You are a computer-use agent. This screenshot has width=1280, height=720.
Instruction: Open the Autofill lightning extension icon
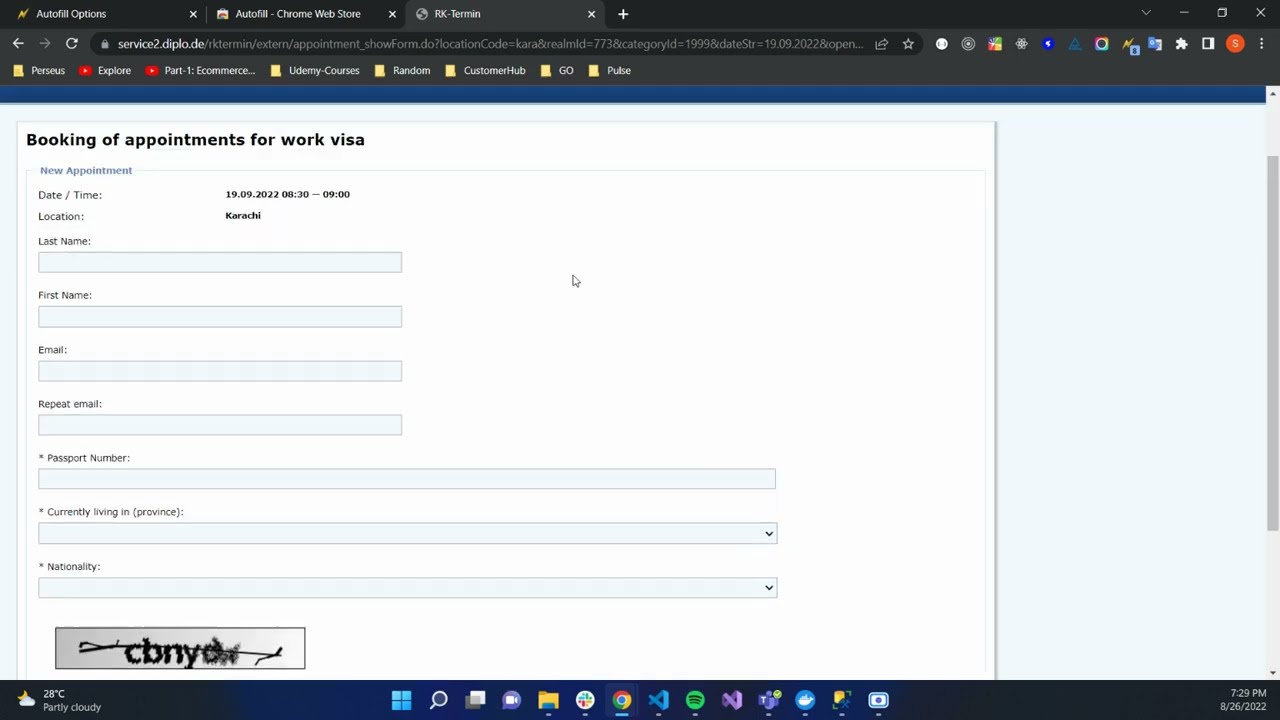point(1128,44)
